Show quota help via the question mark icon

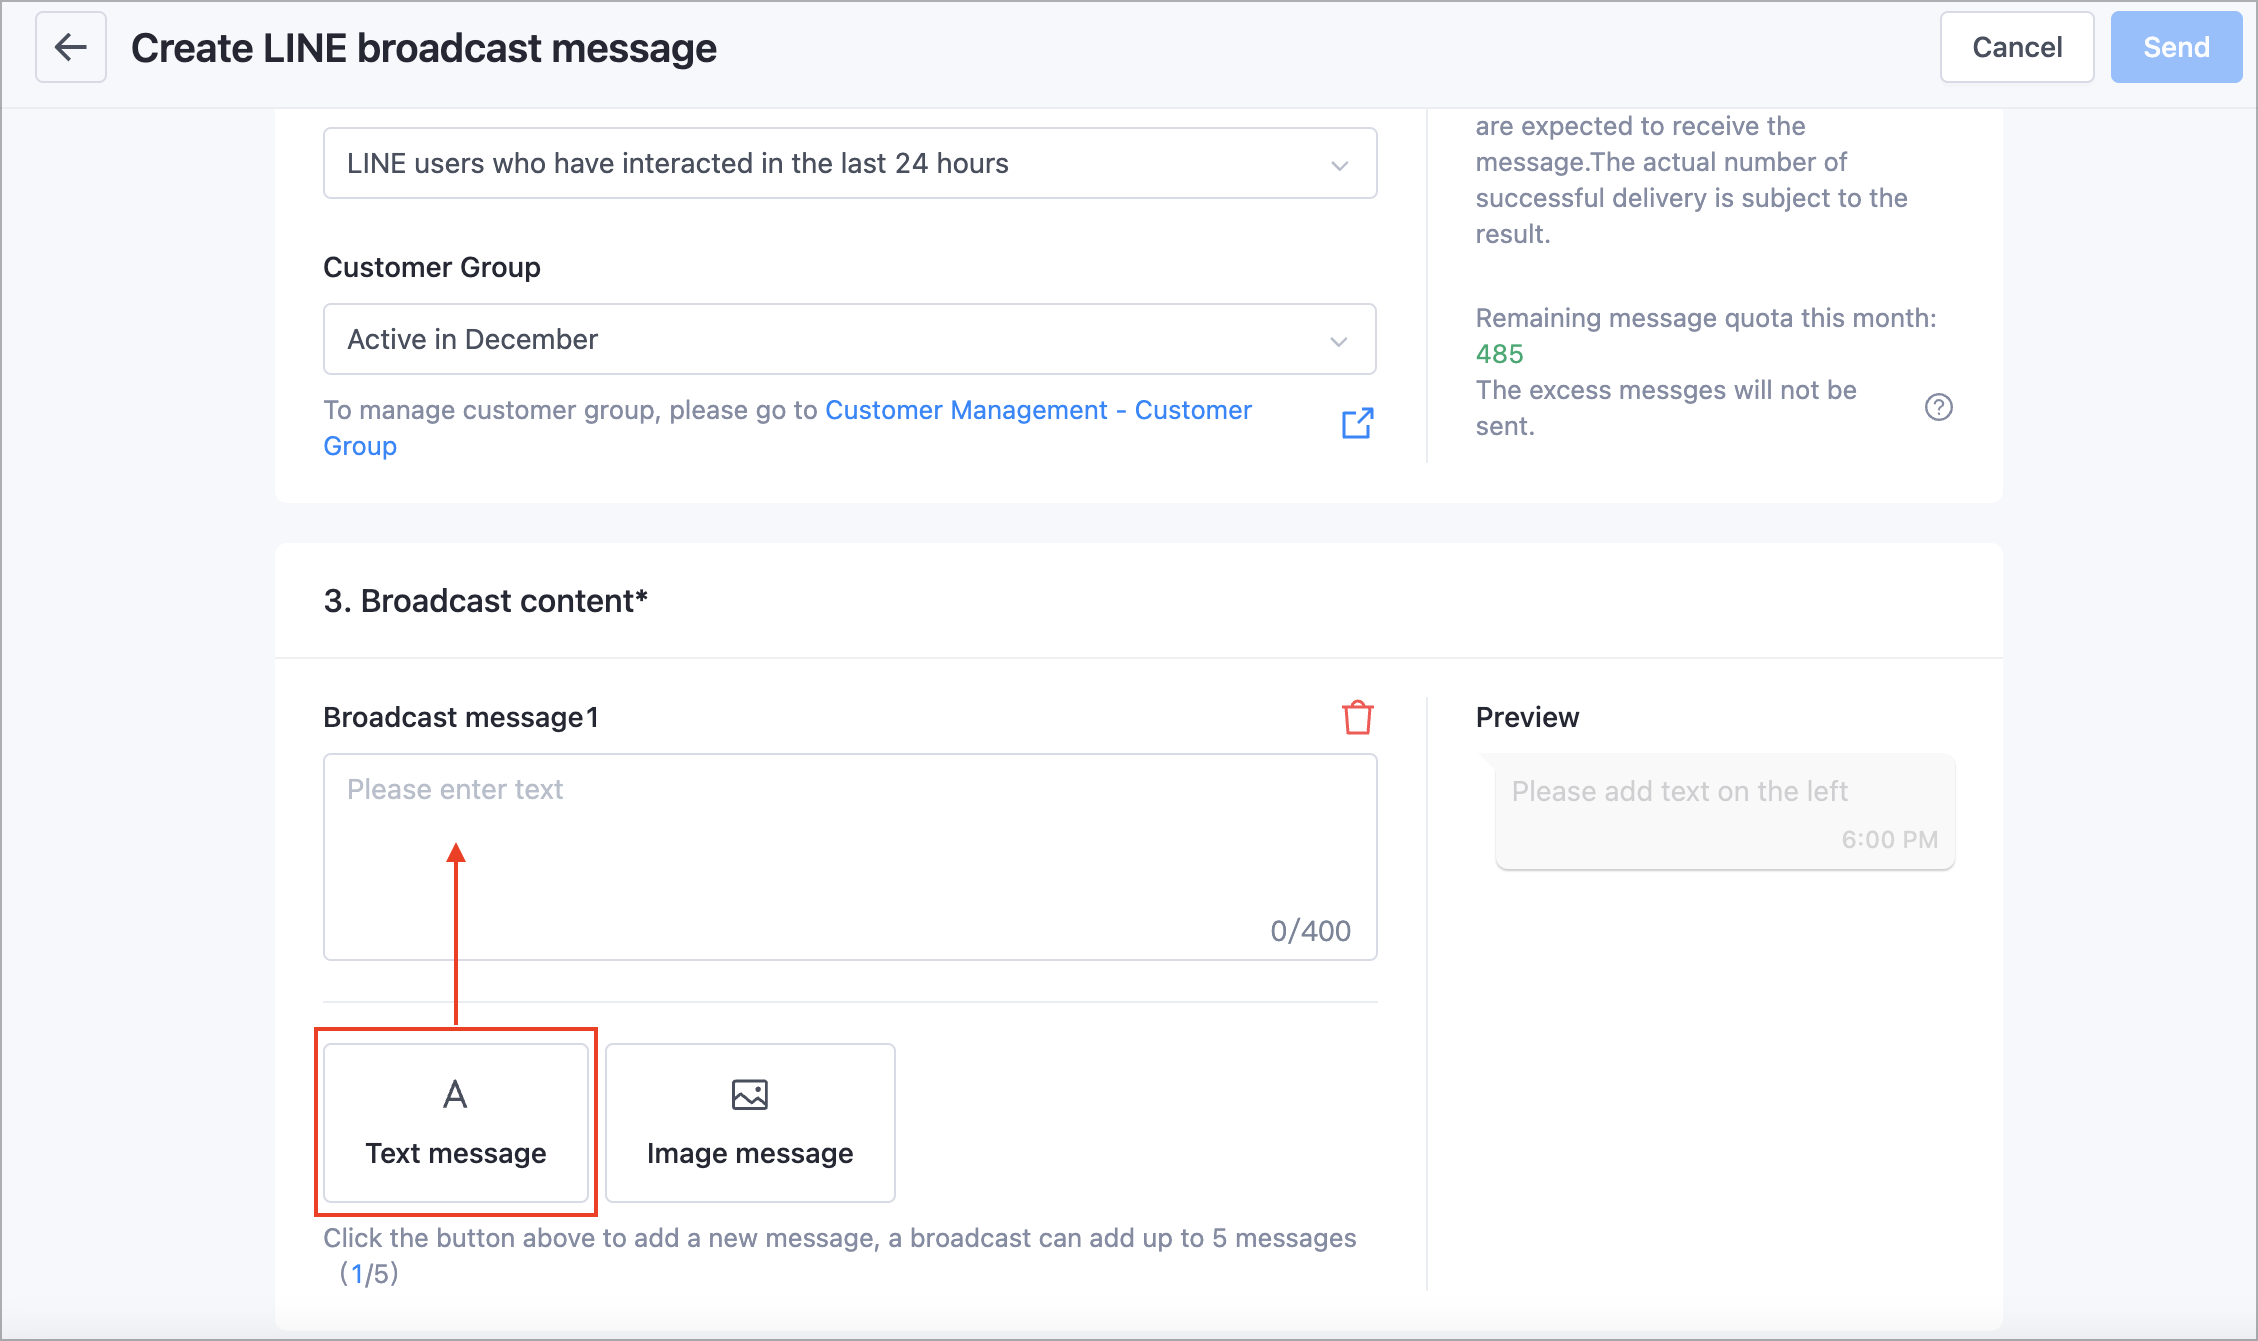(1938, 407)
